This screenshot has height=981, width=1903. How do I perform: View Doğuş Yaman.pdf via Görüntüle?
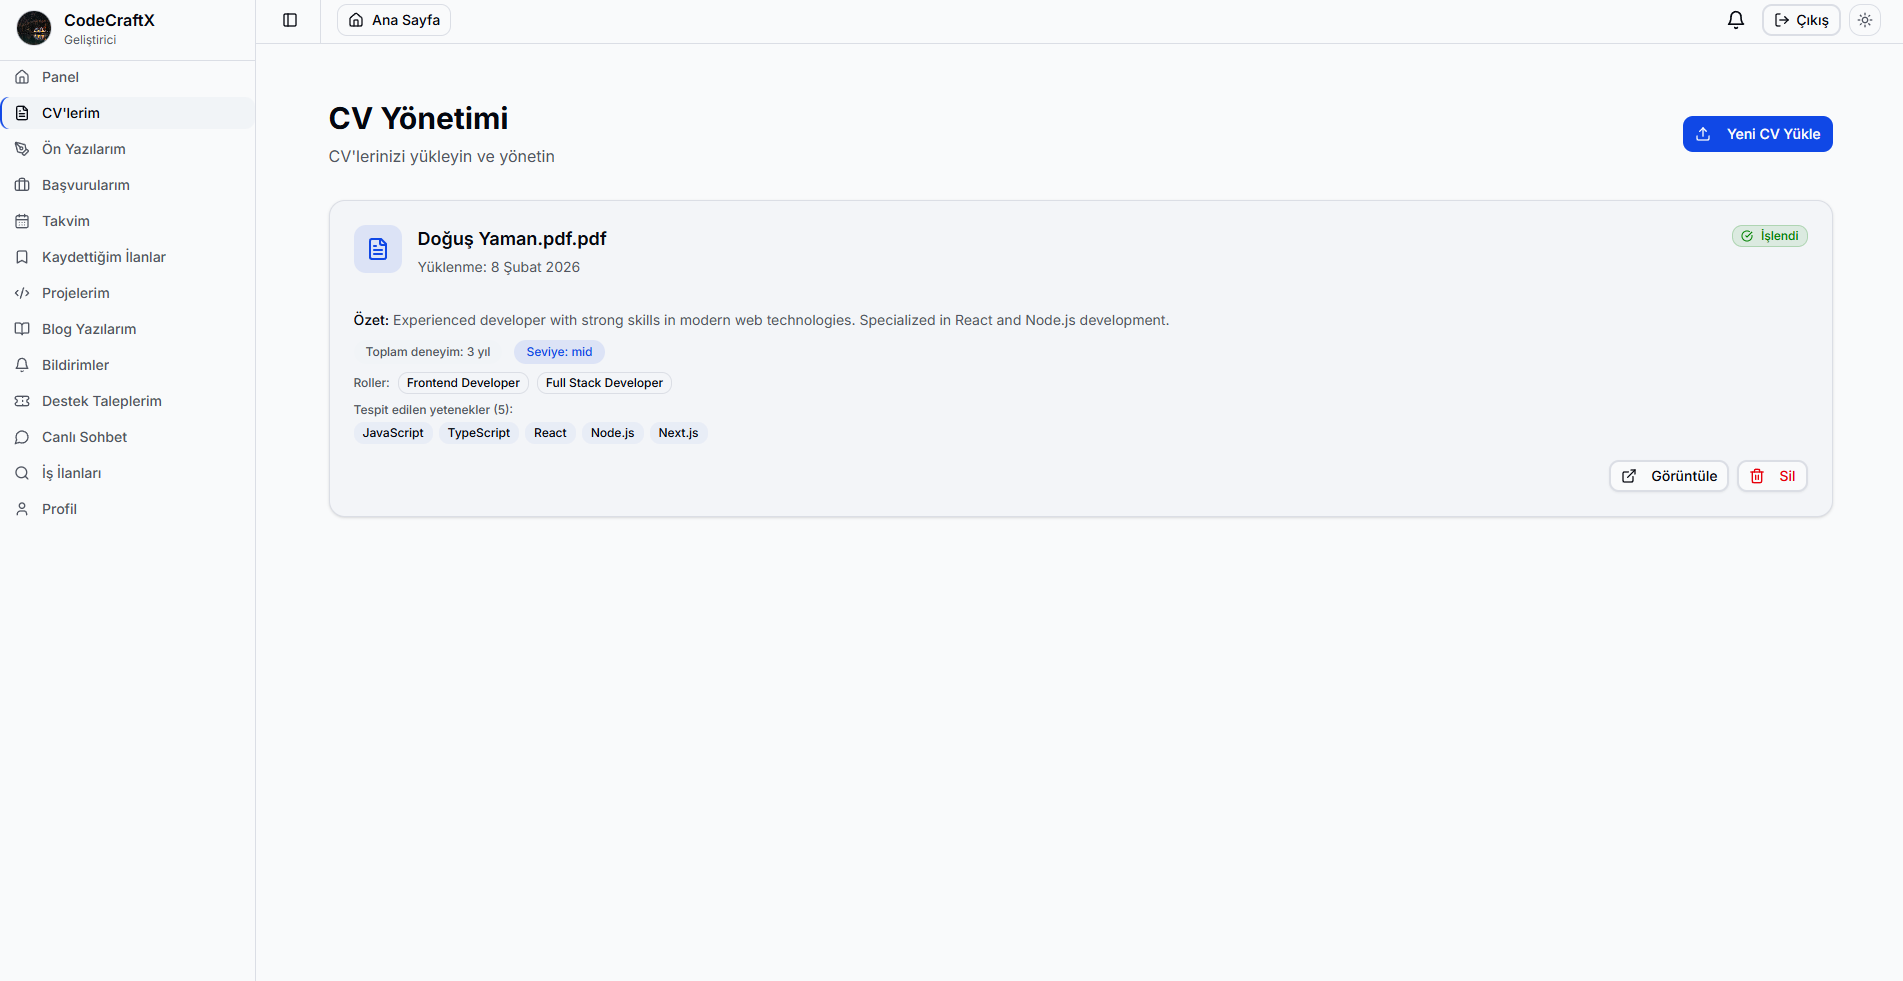coord(1668,476)
